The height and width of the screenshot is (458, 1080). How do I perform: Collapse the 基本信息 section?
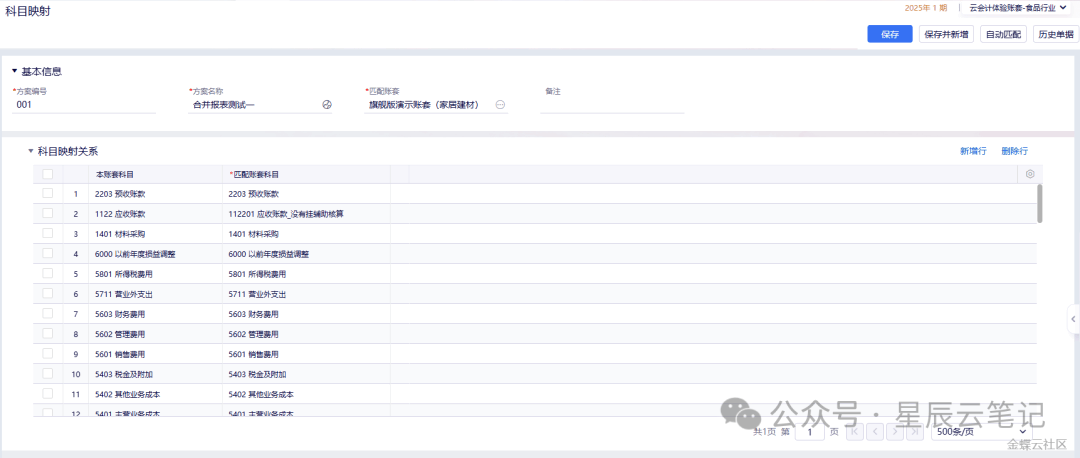pyautogui.click(x=14, y=71)
